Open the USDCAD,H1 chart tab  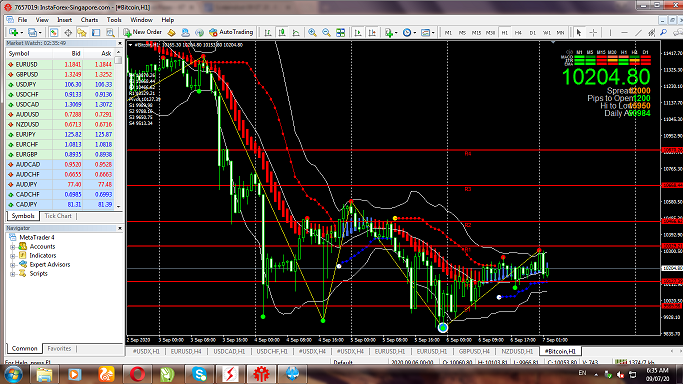pos(230,351)
